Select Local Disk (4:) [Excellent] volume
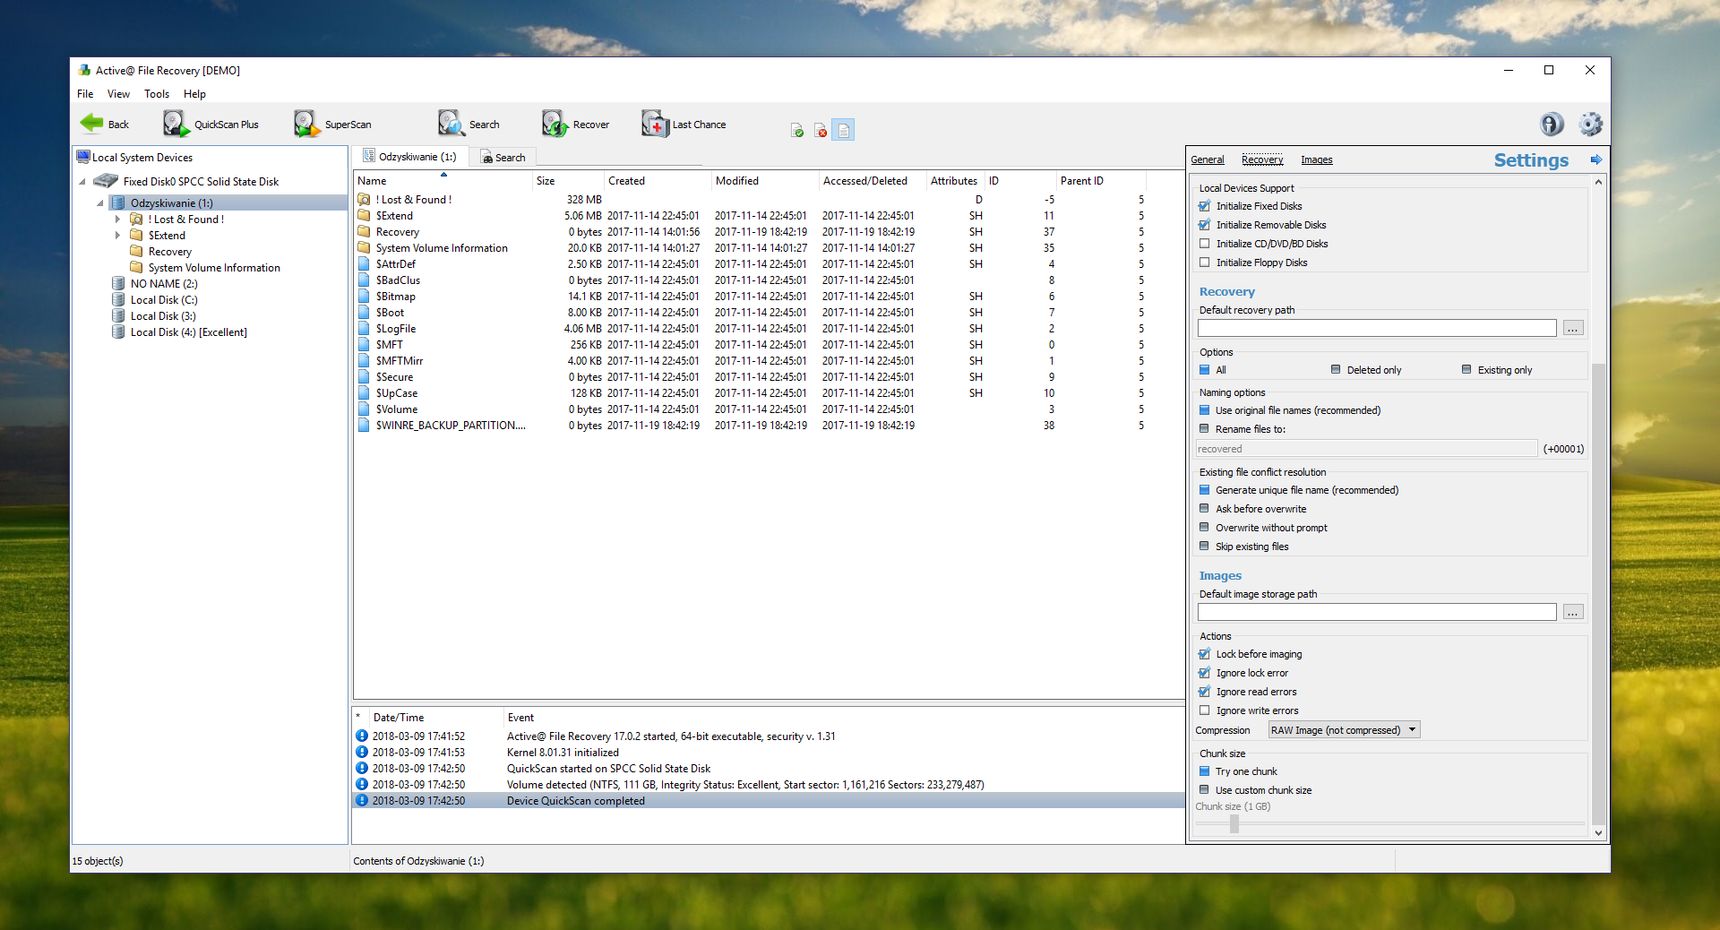This screenshot has height=930, width=1720. click(x=188, y=332)
